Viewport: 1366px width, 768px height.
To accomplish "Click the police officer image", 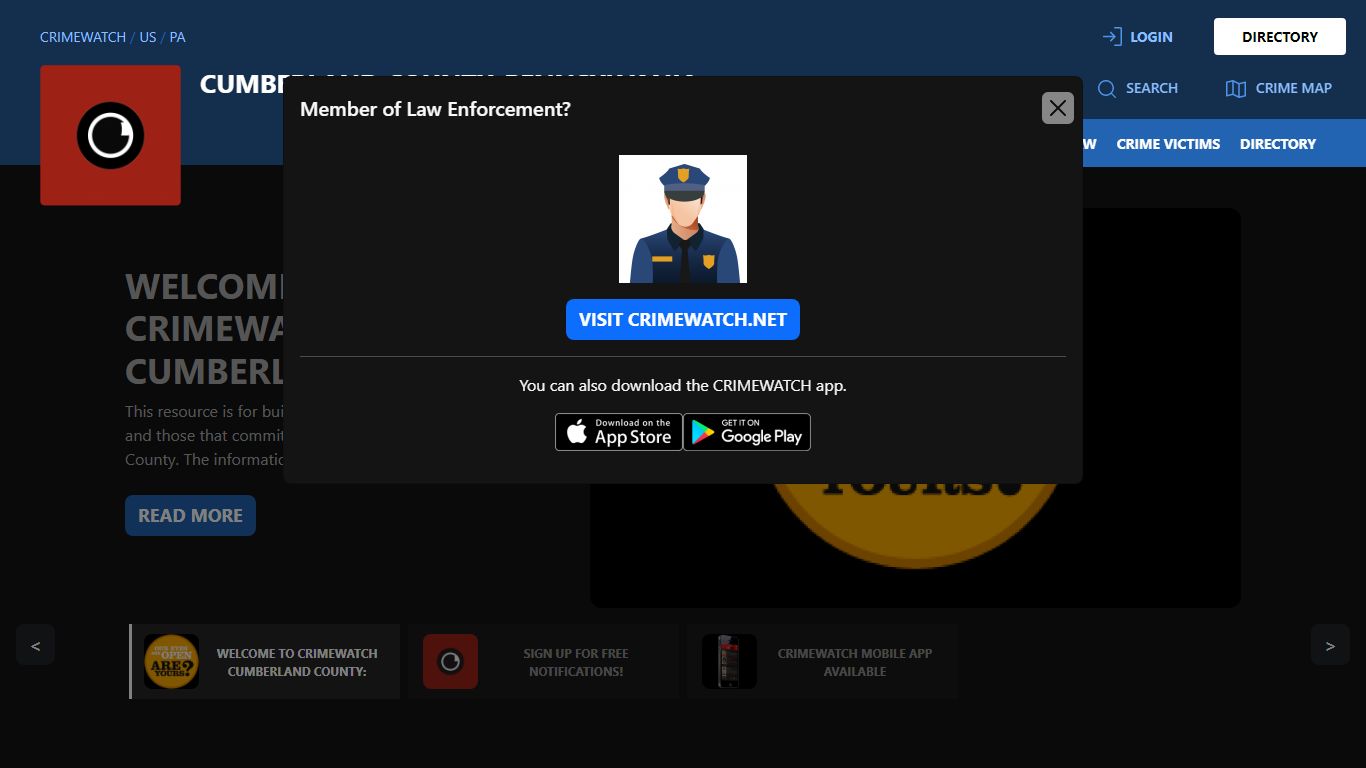I will point(683,219).
